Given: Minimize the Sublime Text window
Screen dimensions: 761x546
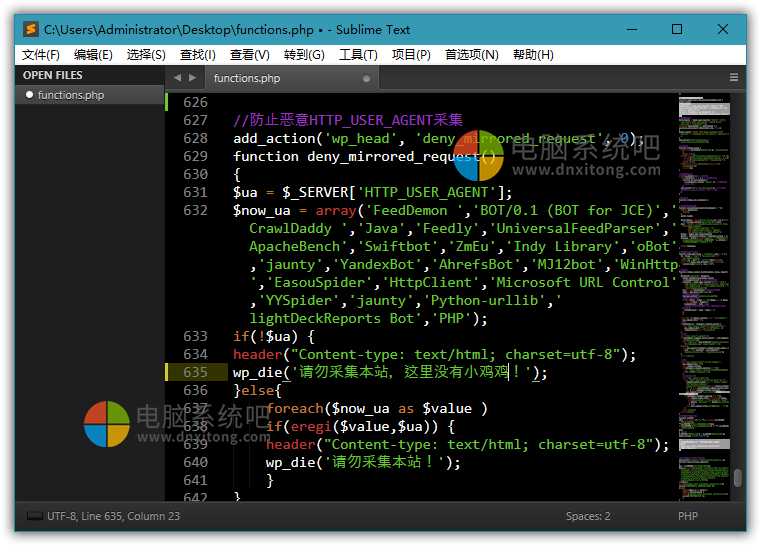Looking at the screenshot, I should [x=632, y=30].
